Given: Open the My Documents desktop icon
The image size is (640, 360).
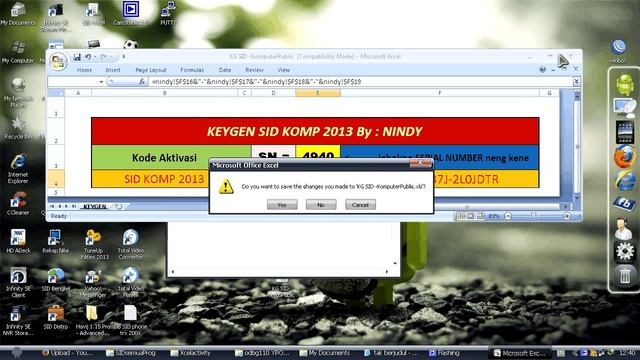Looking at the screenshot, I should (x=18, y=14).
